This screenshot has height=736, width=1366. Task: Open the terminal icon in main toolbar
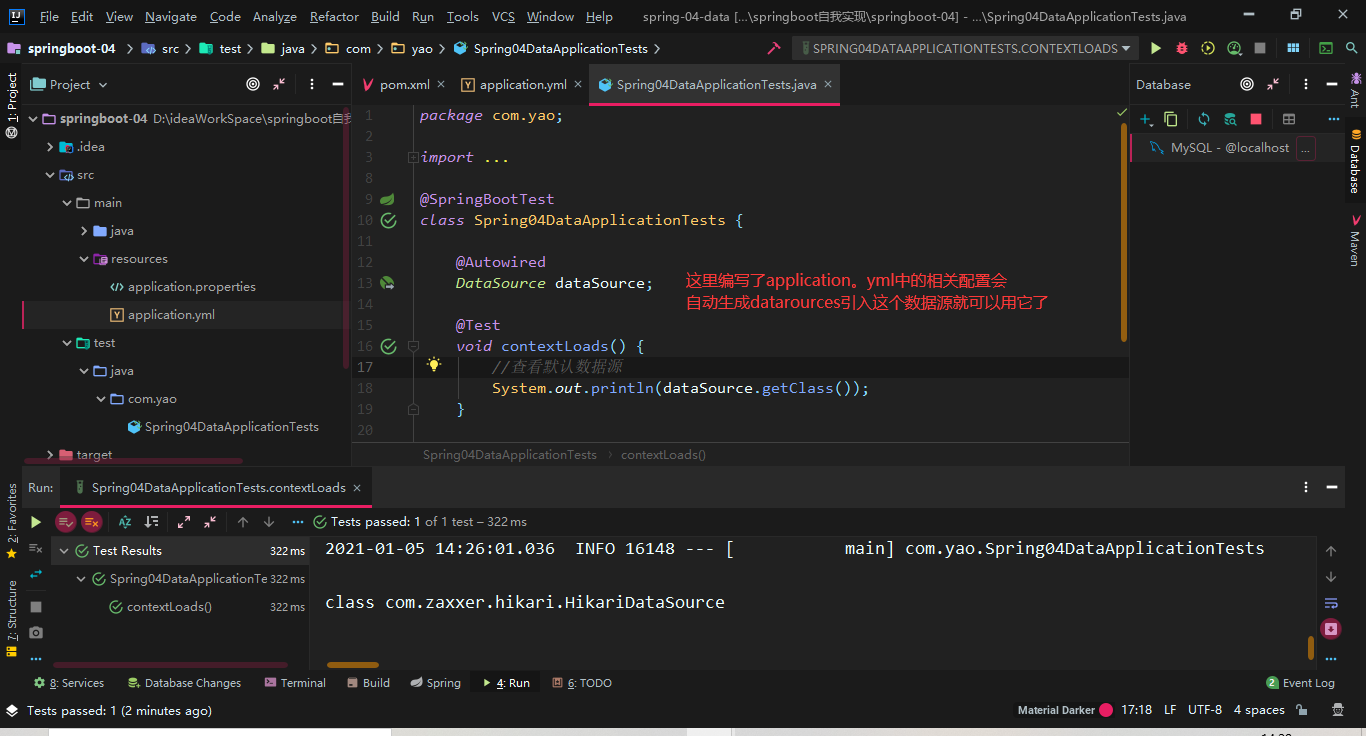click(1326, 48)
